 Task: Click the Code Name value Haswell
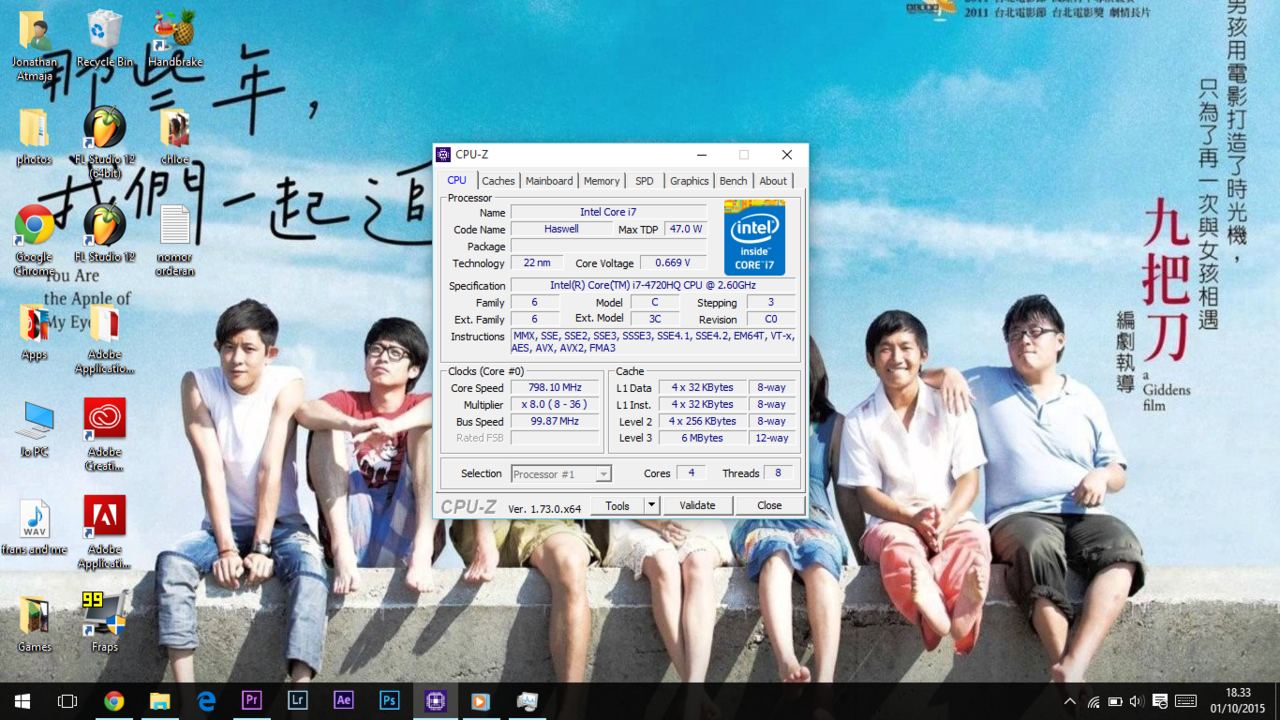click(x=561, y=229)
